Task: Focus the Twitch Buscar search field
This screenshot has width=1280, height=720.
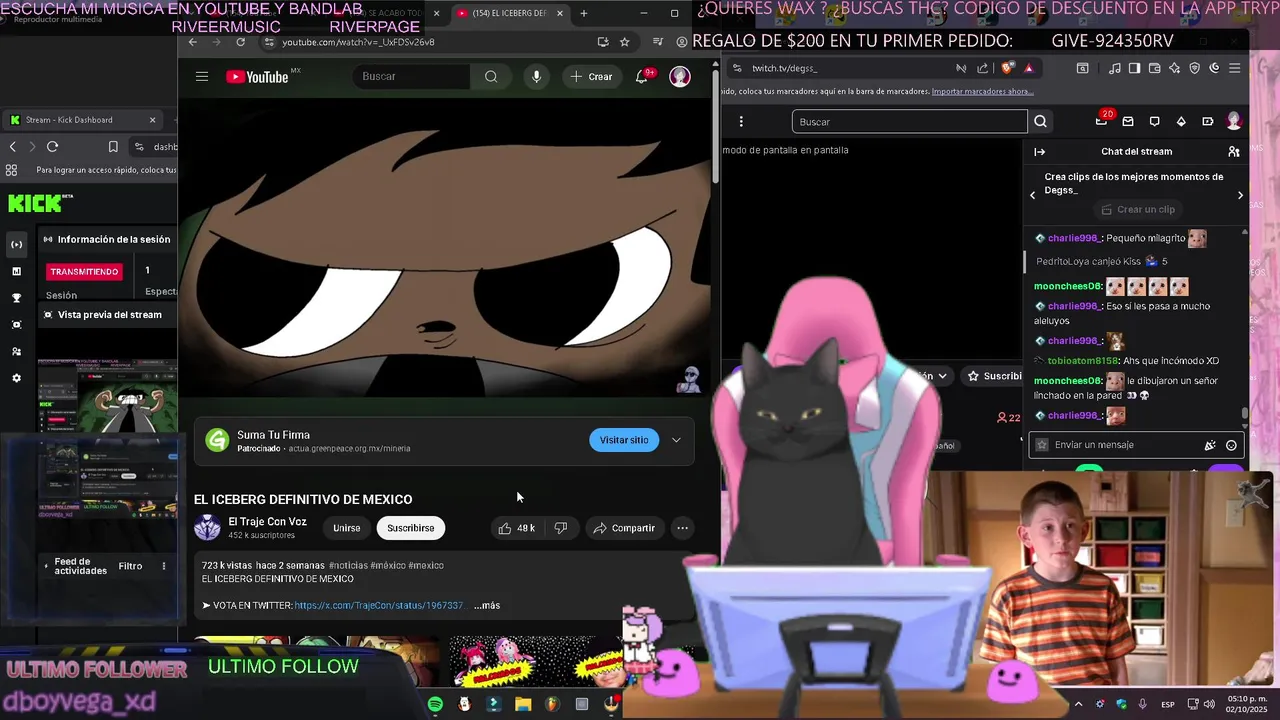Action: 909,121
